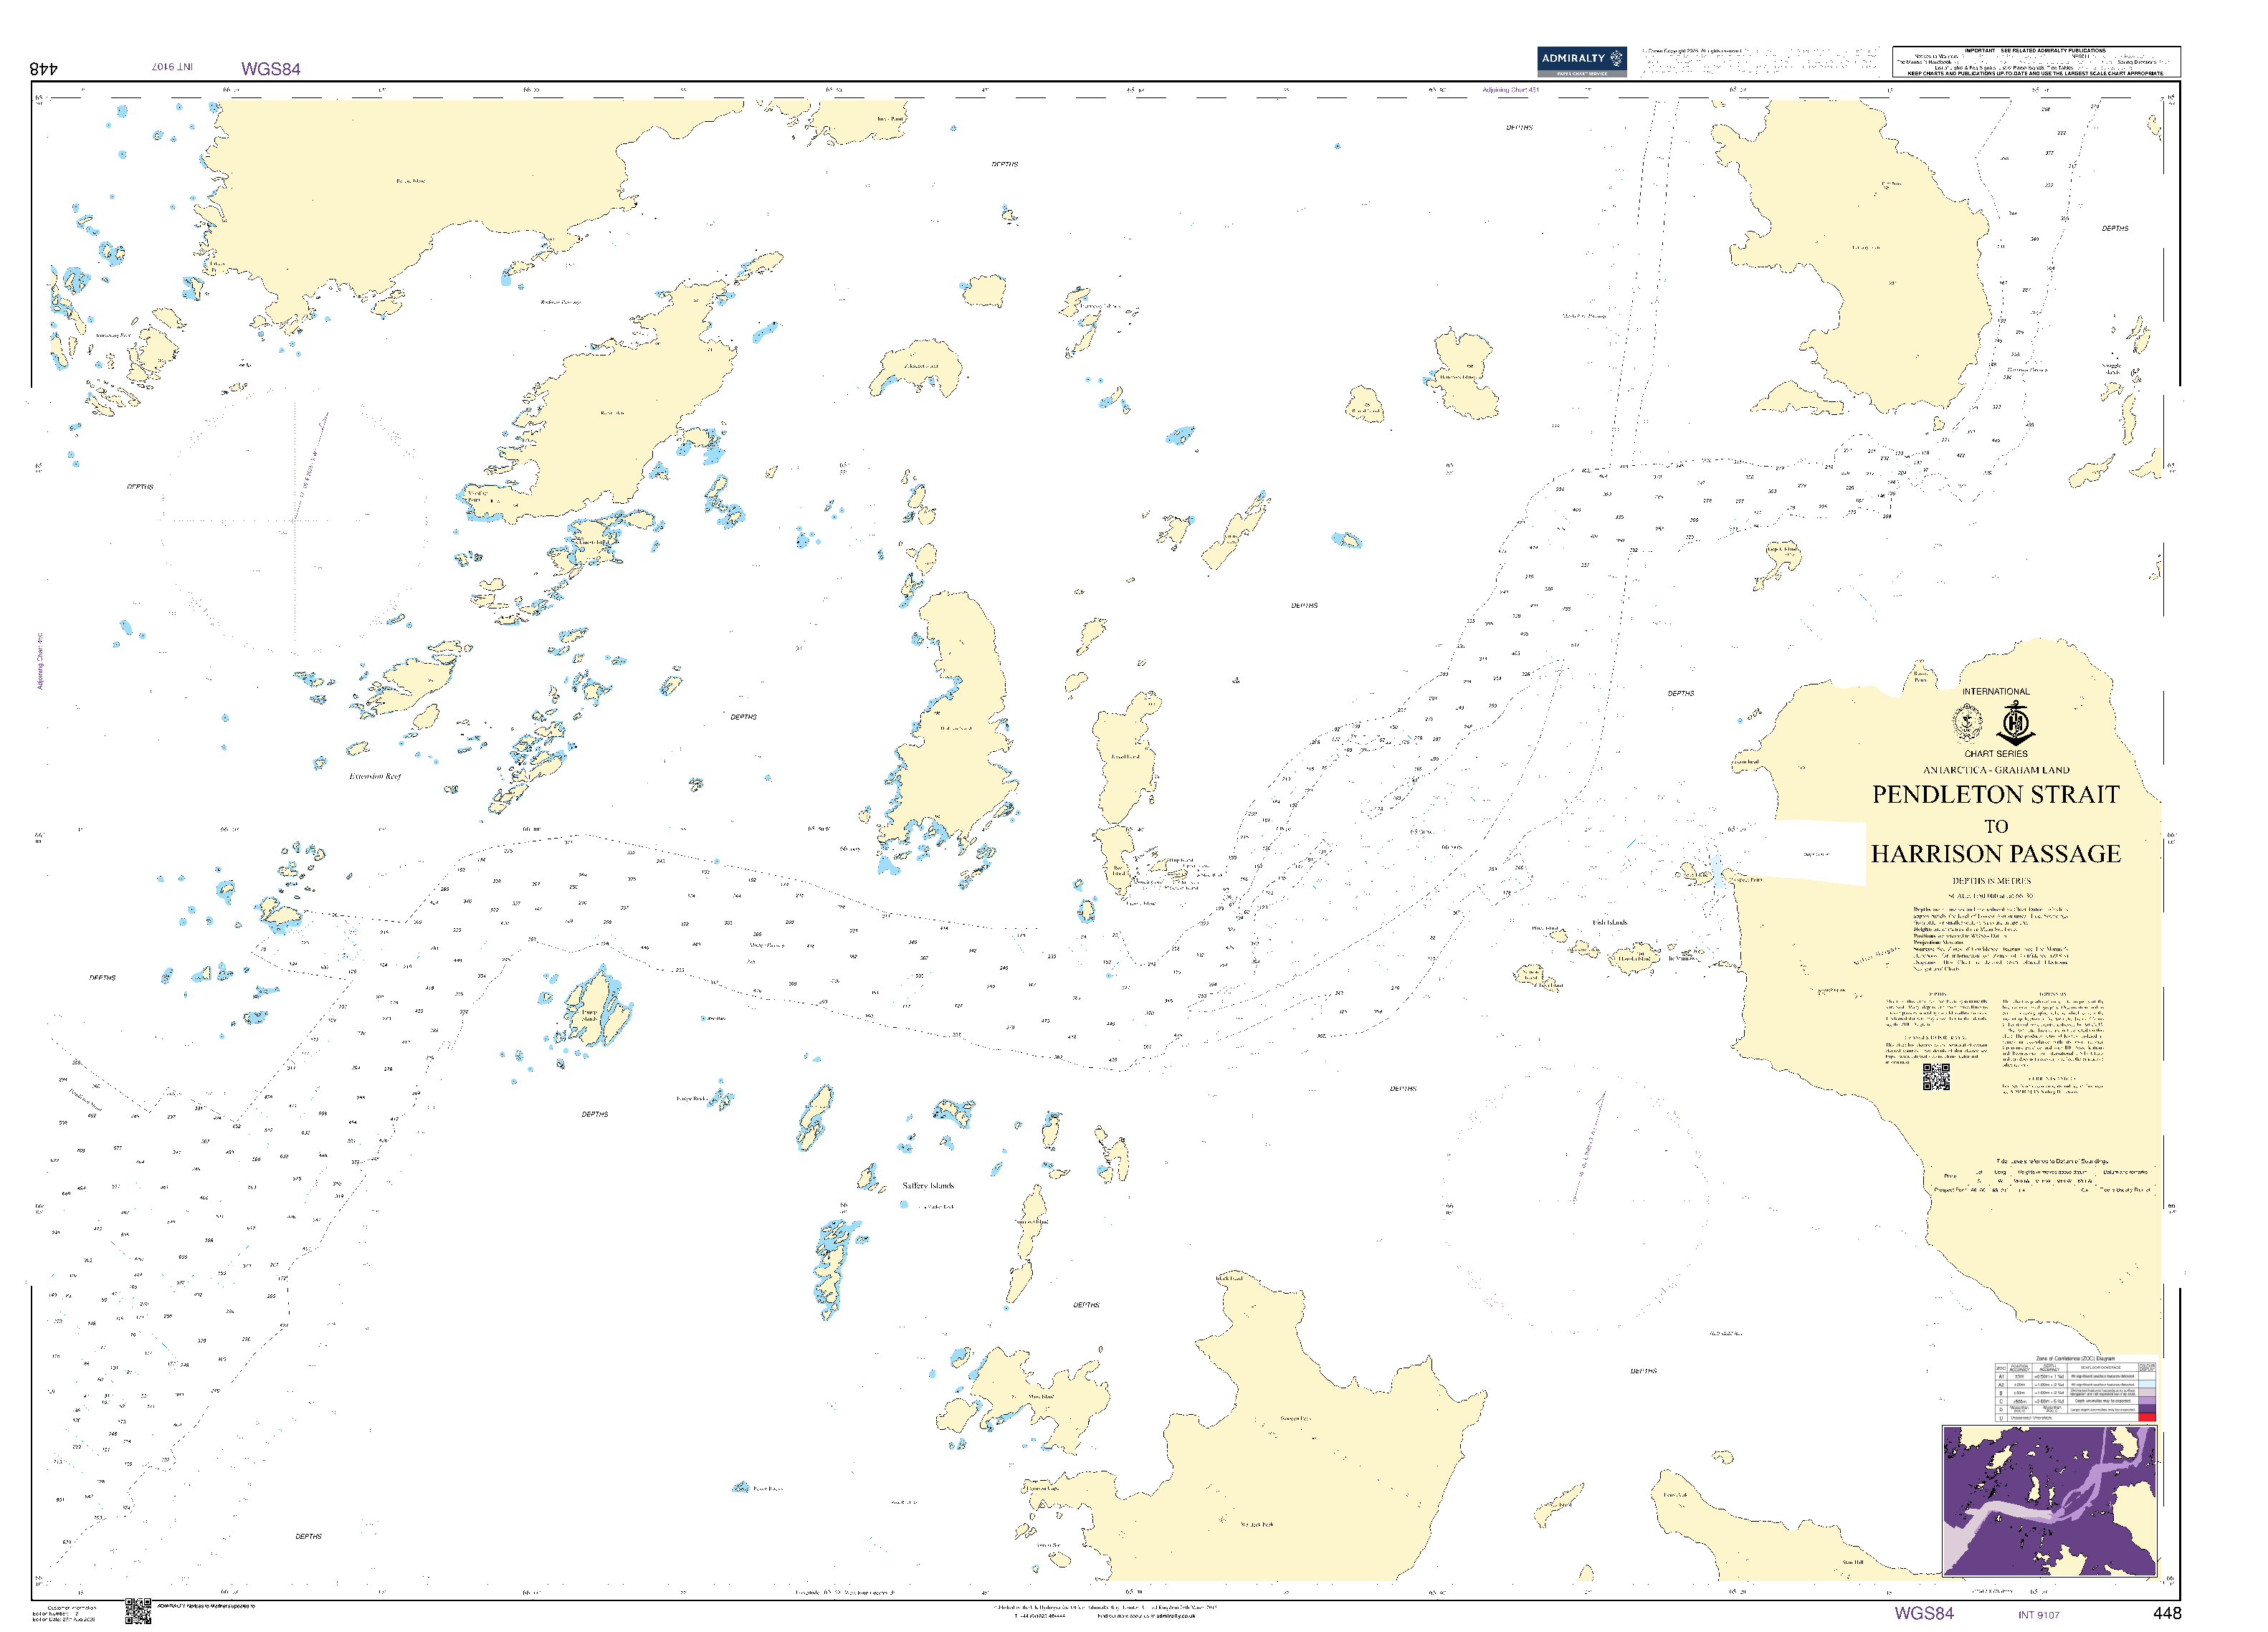The image size is (2268, 1632).
Task: Click the compass rose south of Fish Islands
Action: 1575,1200
